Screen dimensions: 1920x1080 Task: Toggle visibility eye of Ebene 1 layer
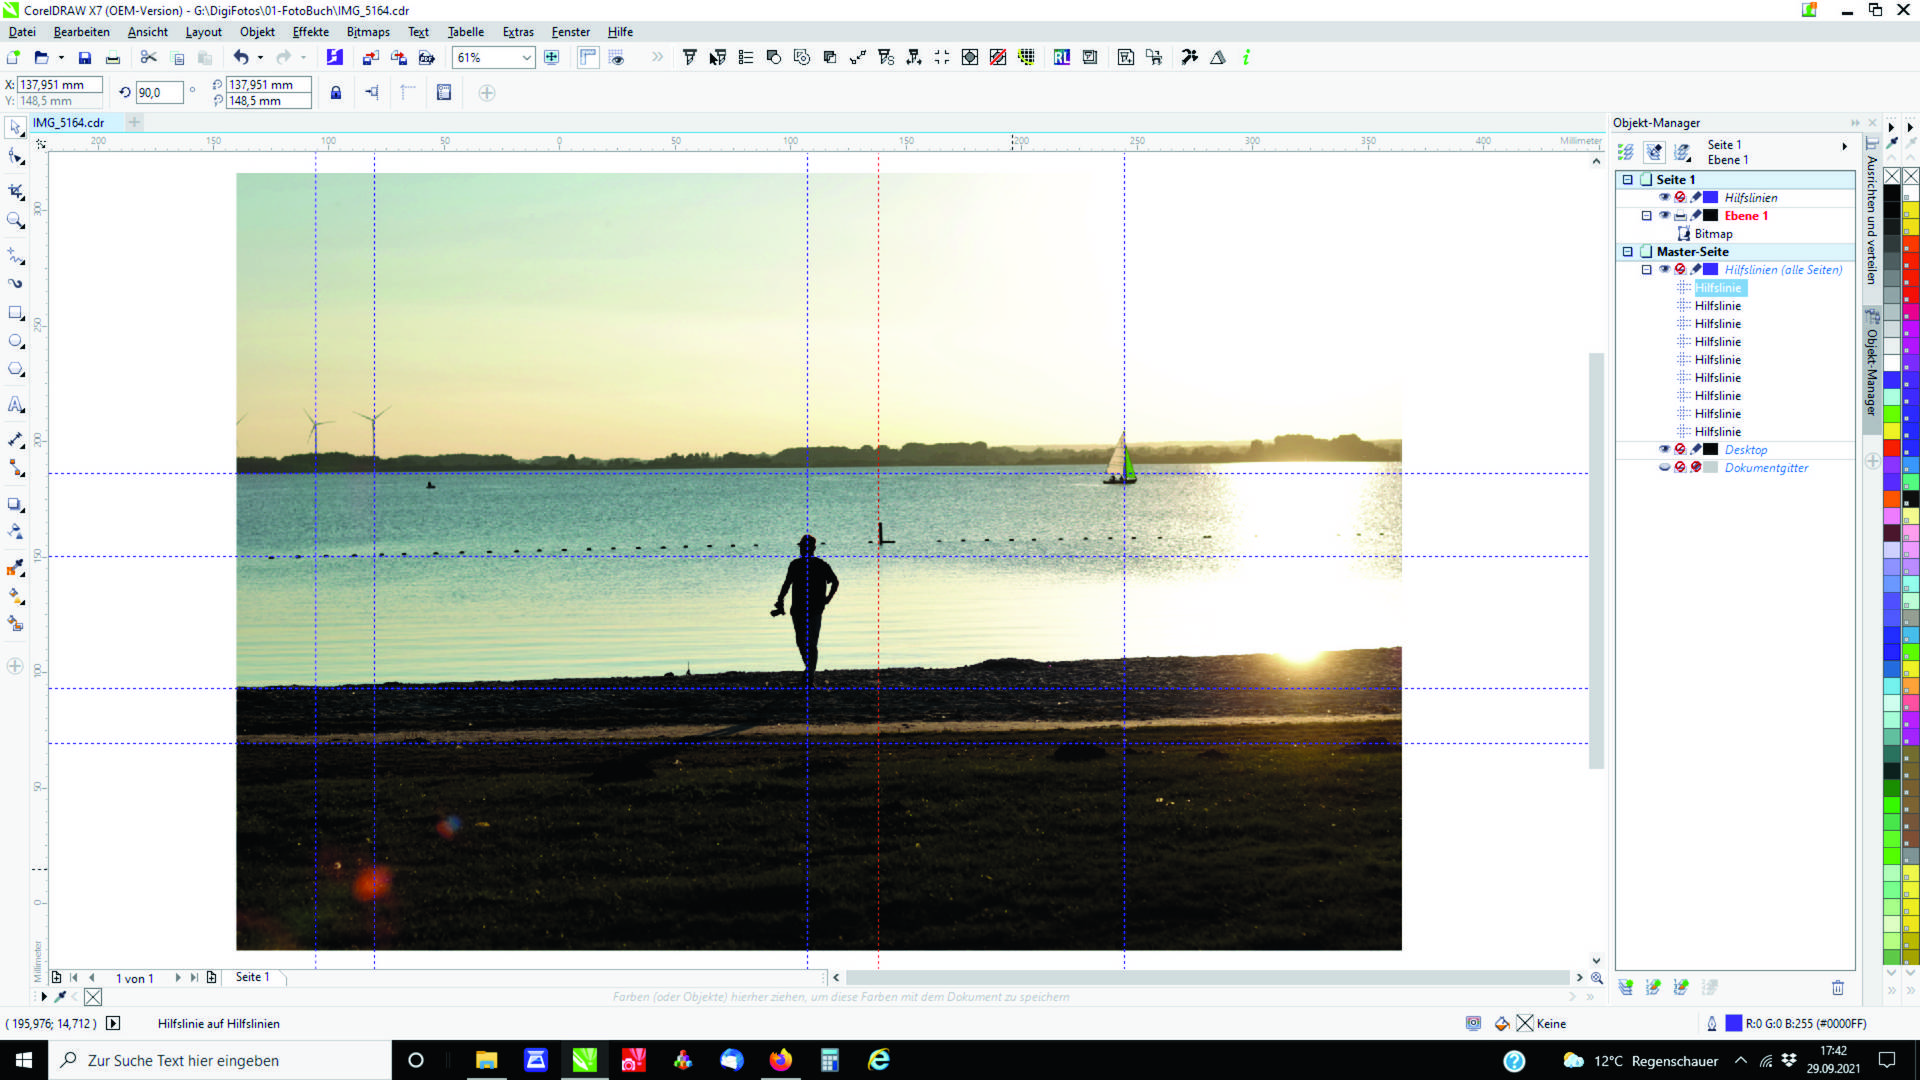pyautogui.click(x=1665, y=216)
